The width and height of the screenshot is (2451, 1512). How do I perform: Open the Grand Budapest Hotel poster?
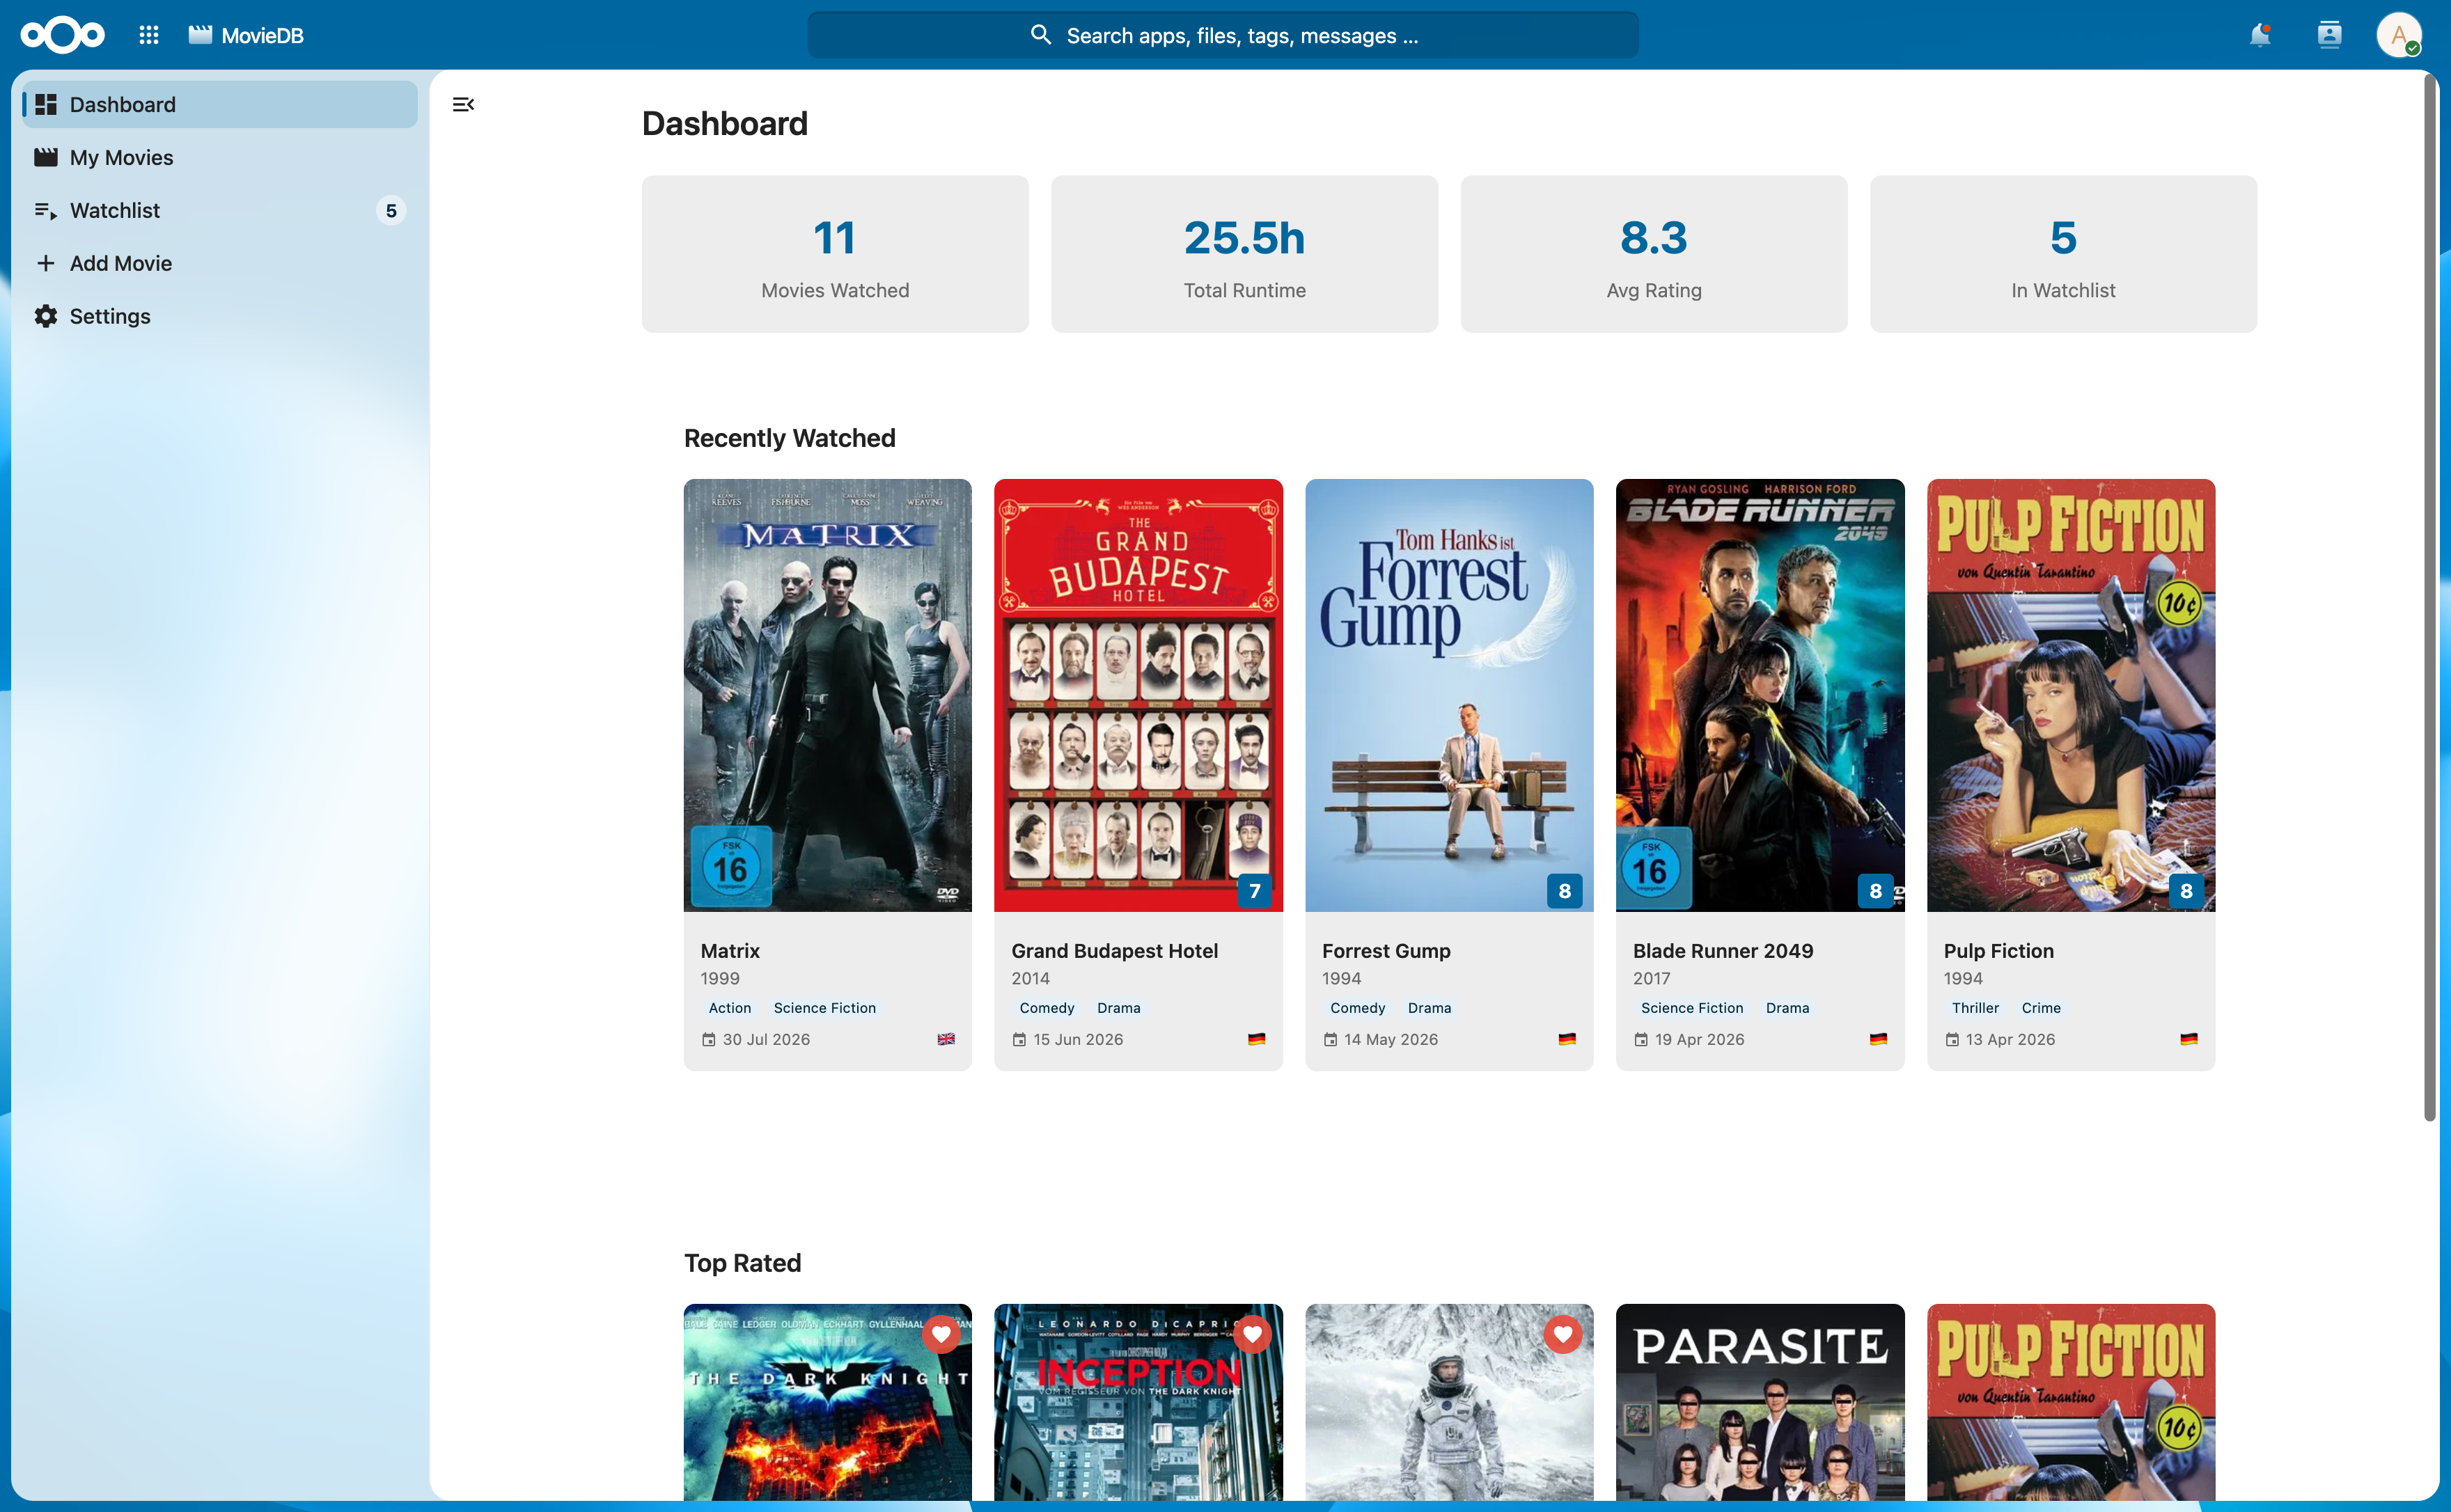(x=1138, y=695)
